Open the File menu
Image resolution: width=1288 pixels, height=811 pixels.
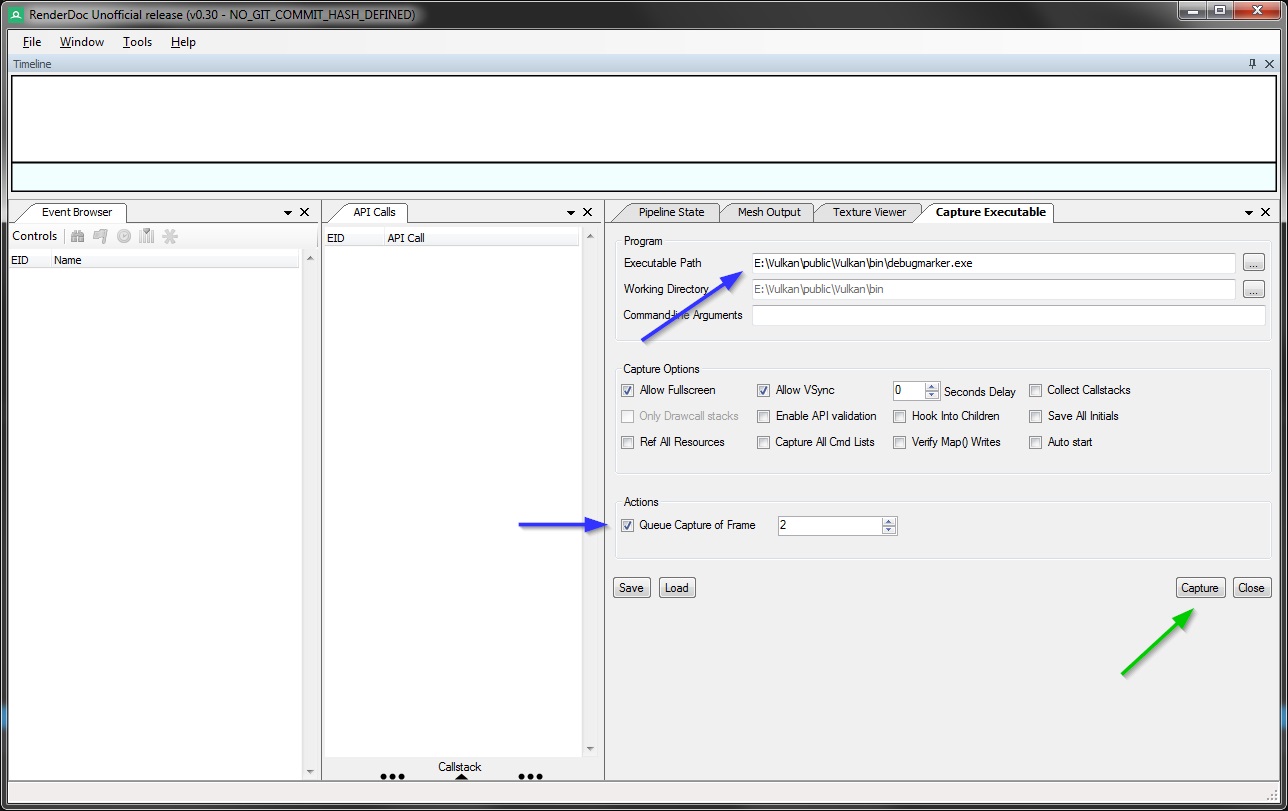(32, 42)
